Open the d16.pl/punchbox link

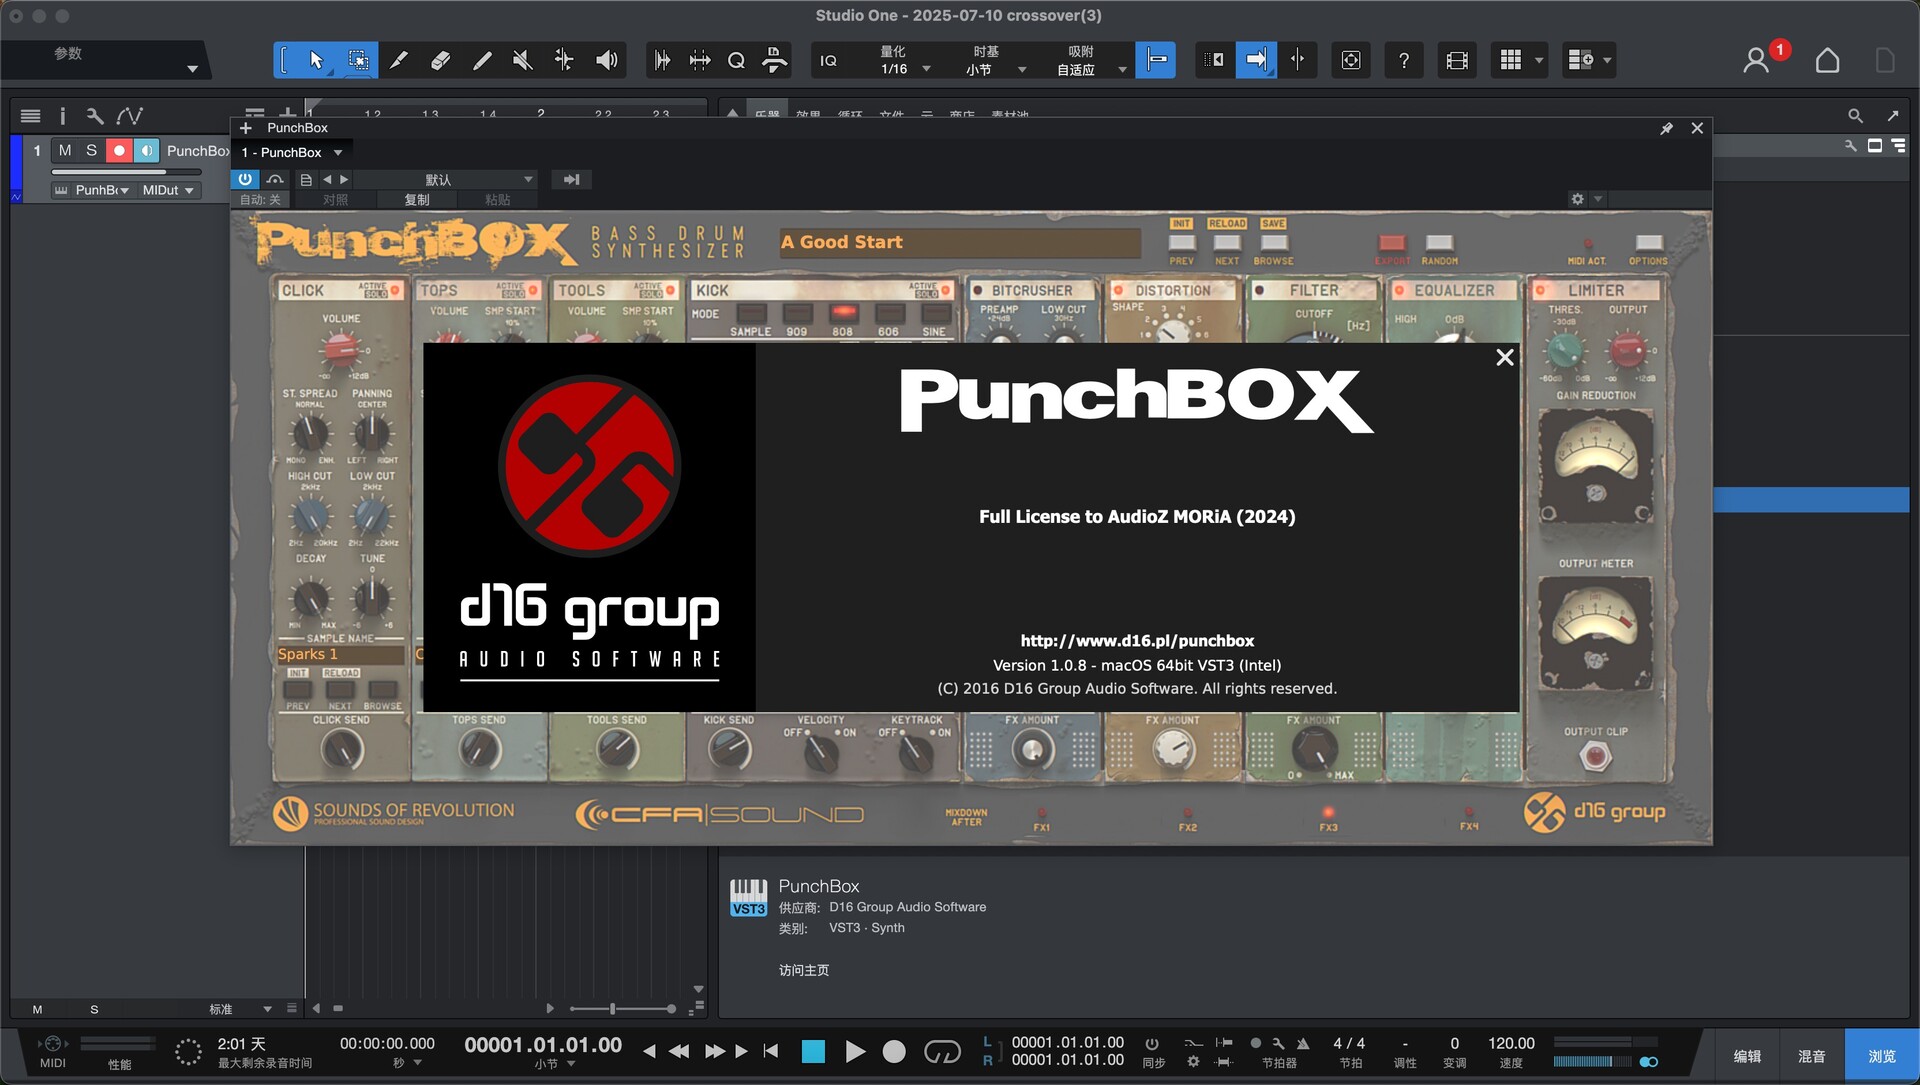[x=1137, y=641]
